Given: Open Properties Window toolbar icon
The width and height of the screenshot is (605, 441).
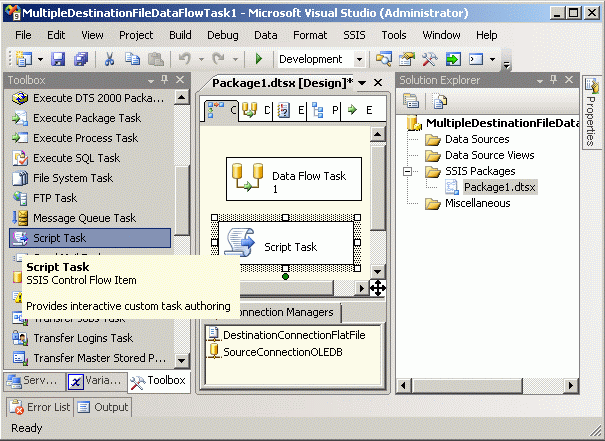Looking at the screenshot, I should tap(407, 59).
